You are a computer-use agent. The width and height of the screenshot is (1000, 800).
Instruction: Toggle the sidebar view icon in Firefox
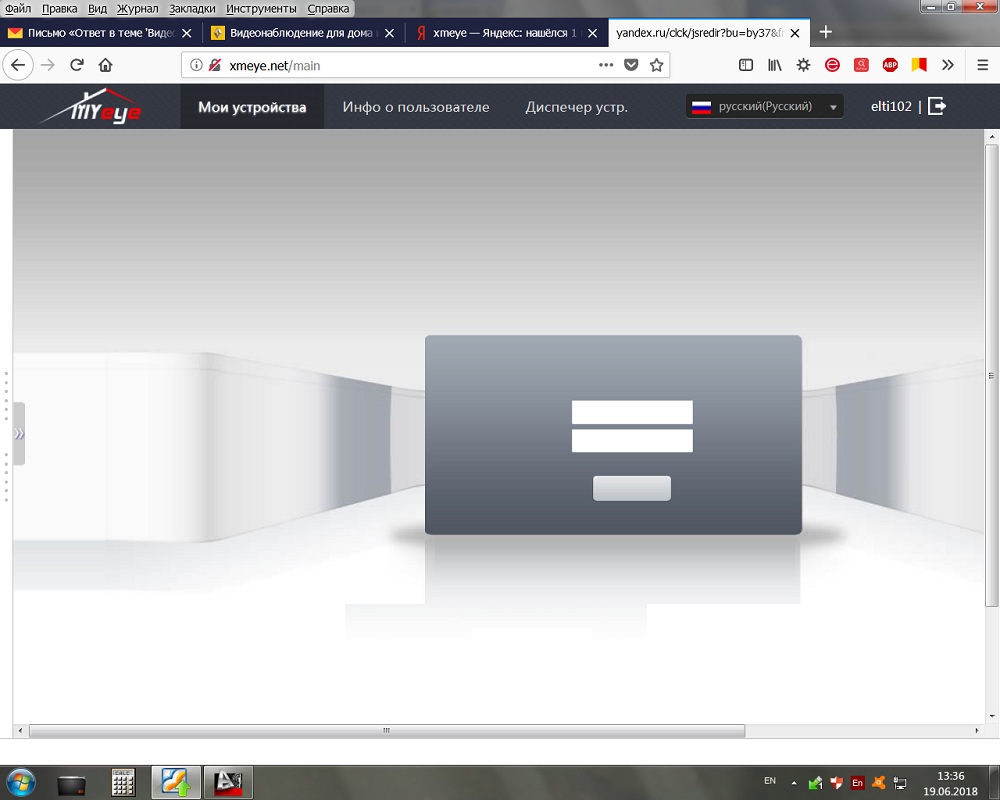coord(746,65)
